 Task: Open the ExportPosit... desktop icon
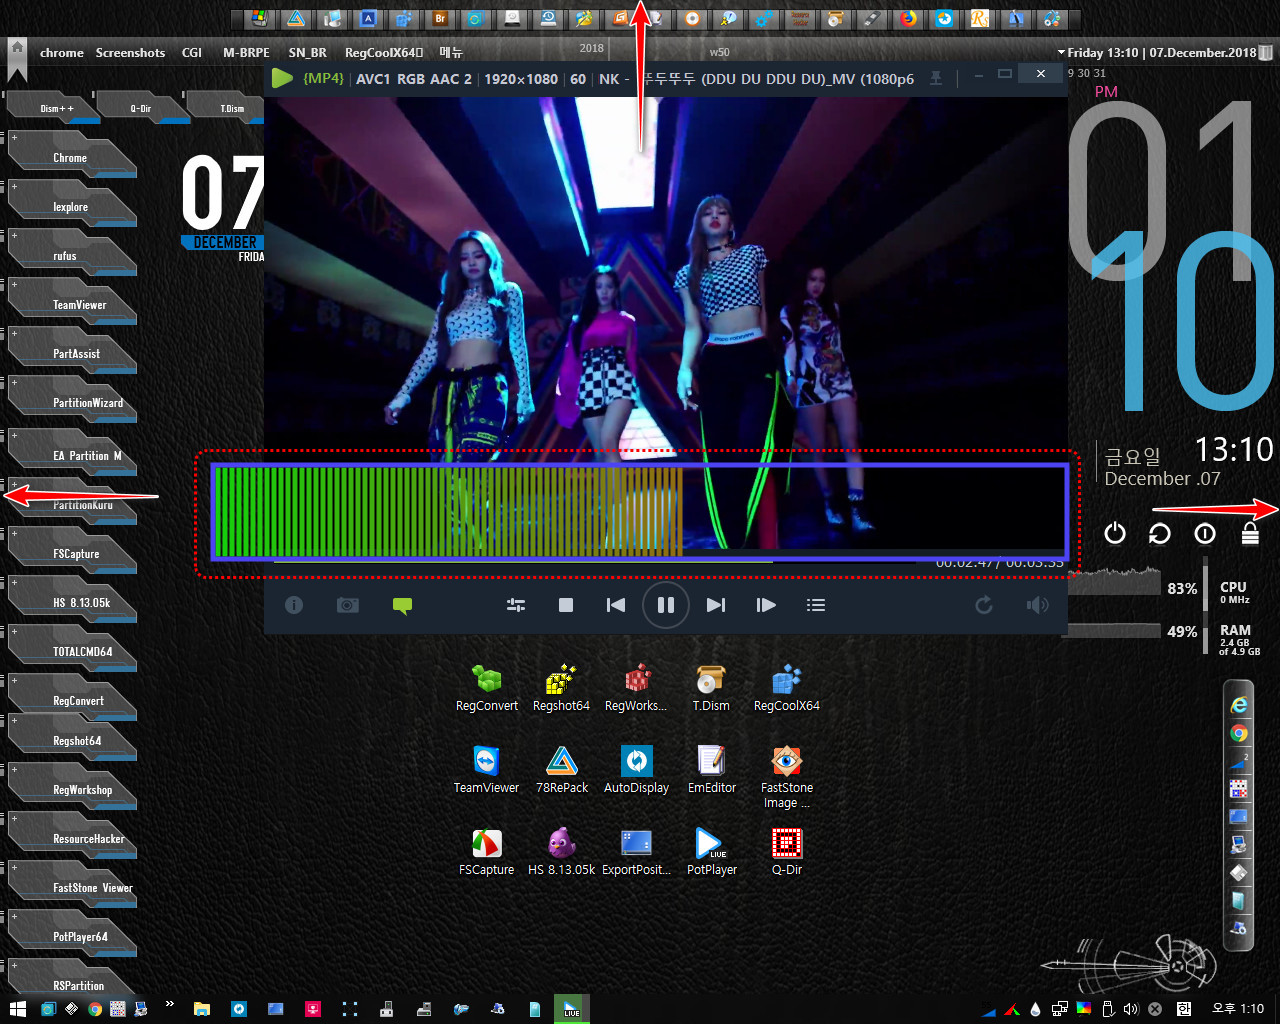click(x=636, y=852)
